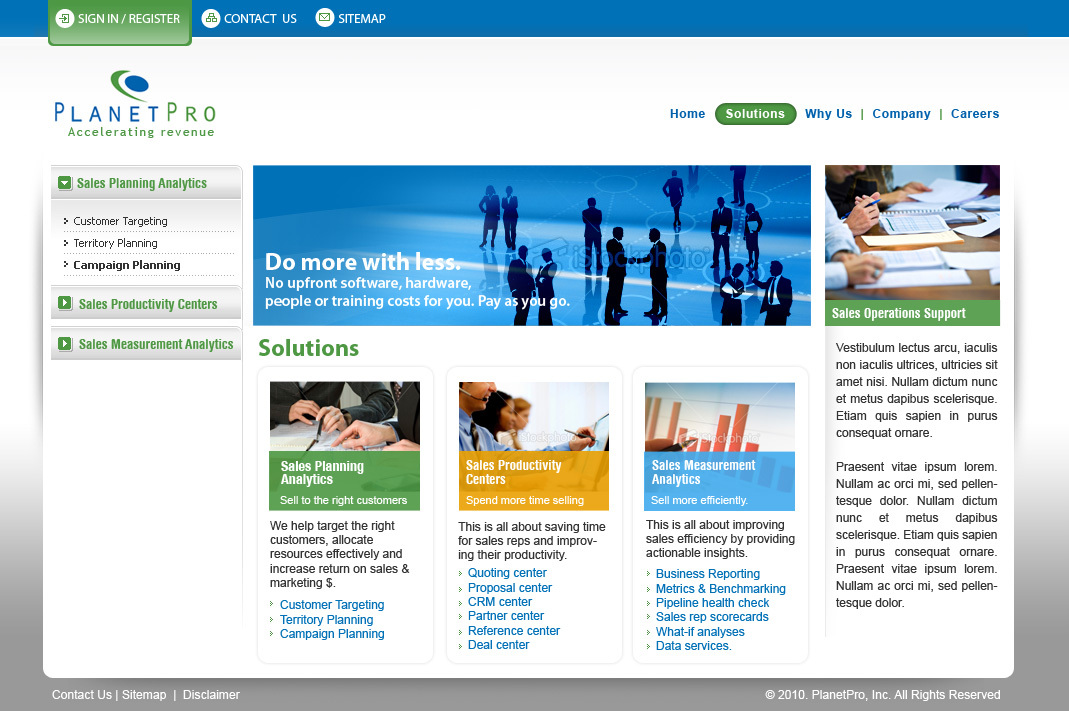Click Sales Productivity Centers card image
This screenshot has width=1069, height=711.
point(534,416)
